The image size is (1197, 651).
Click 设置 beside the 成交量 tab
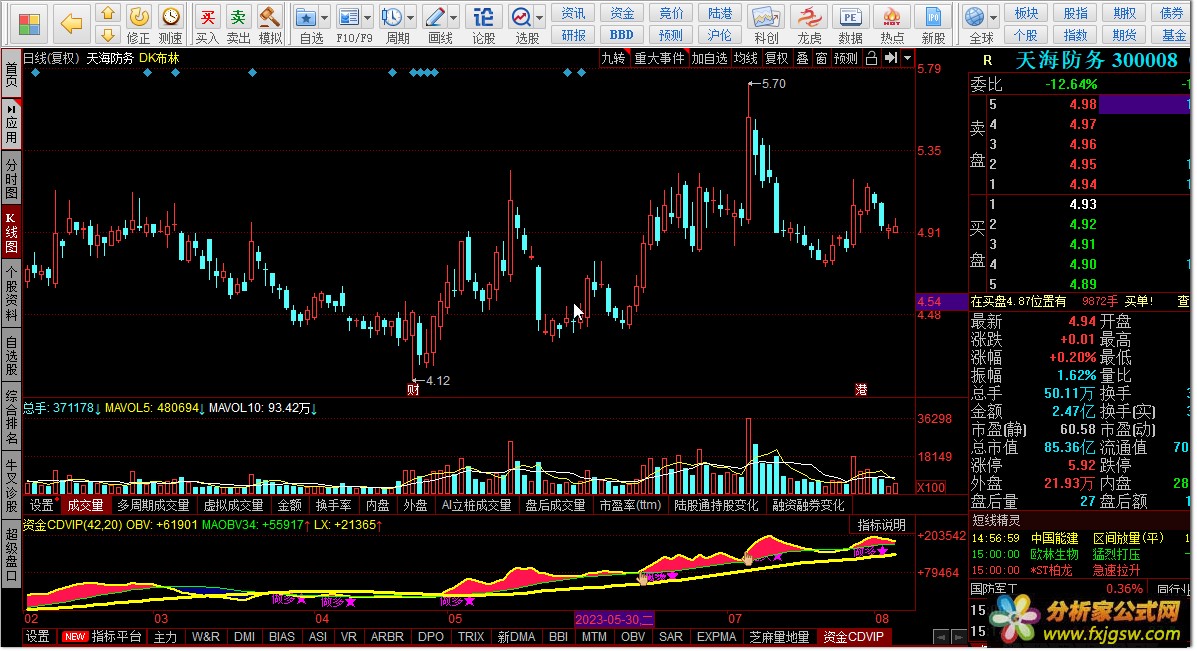(x=41, y=505)
